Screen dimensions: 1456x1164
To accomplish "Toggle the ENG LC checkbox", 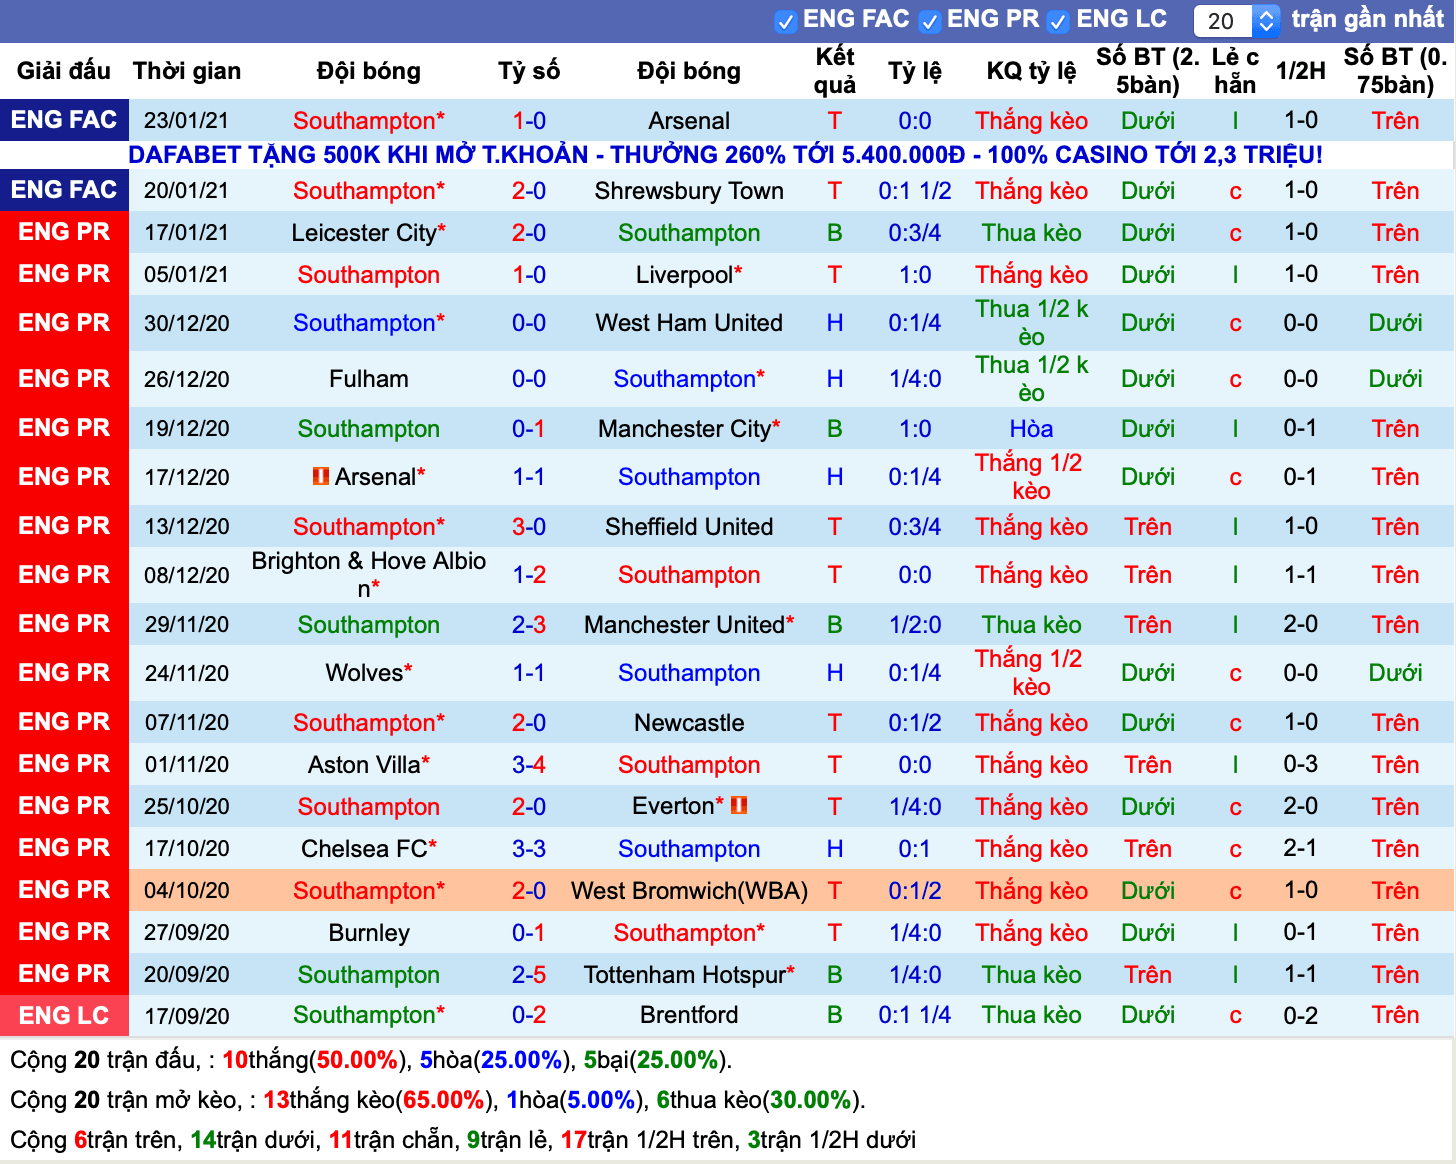I will 1058,21.
